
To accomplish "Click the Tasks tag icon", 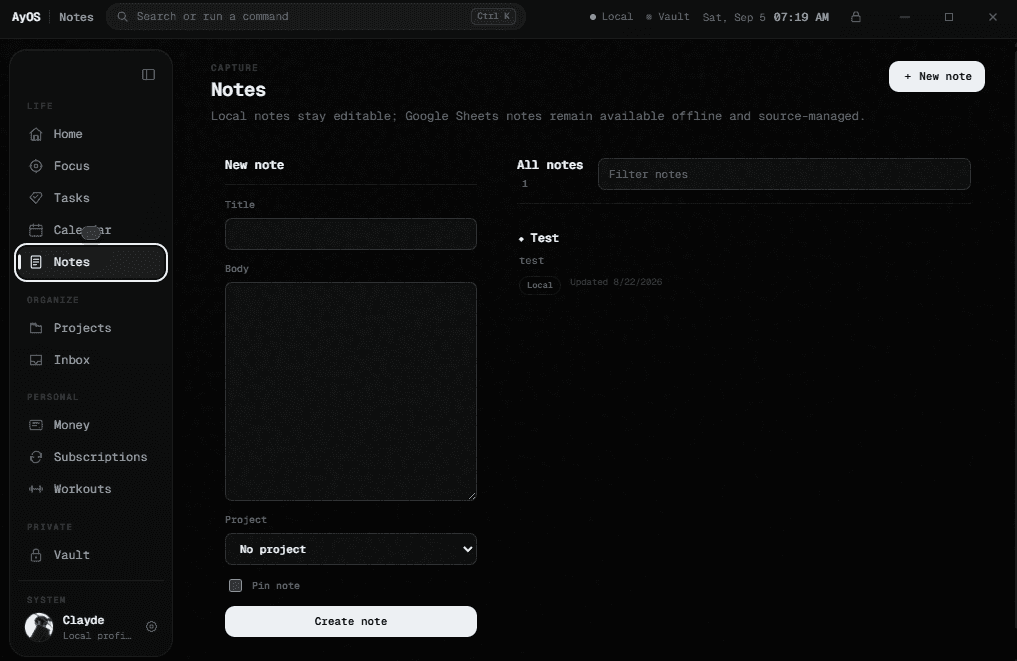I will (36, 198).
